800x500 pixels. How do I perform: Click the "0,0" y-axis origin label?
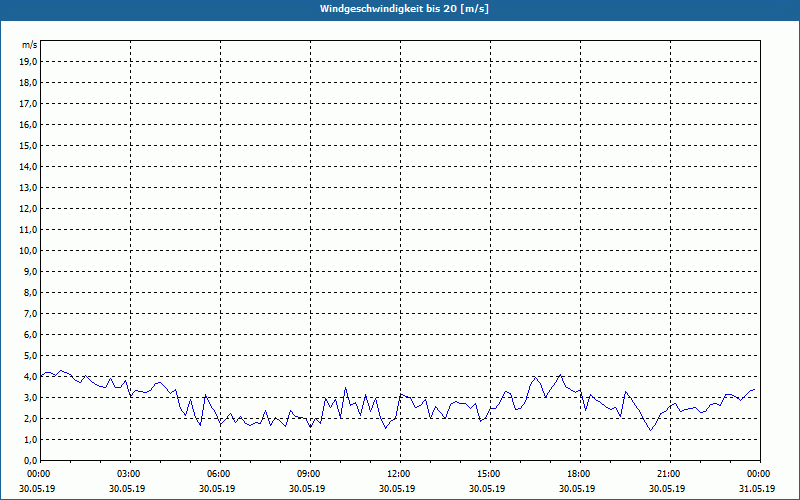pyautogui.click(x=30, y=460)
